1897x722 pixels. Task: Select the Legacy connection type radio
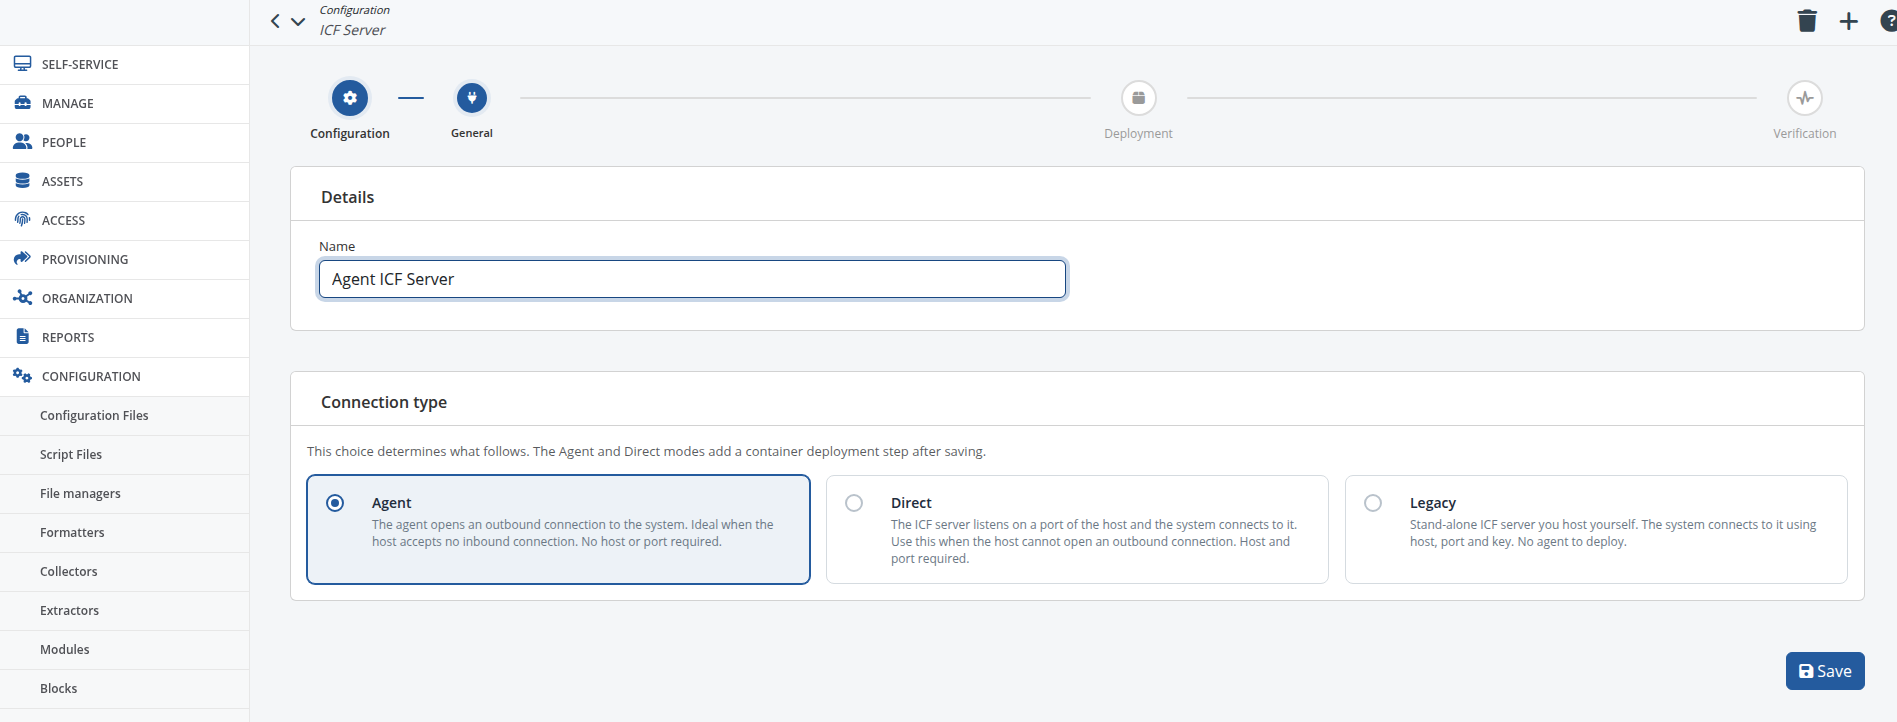[x=1373, y=503]
